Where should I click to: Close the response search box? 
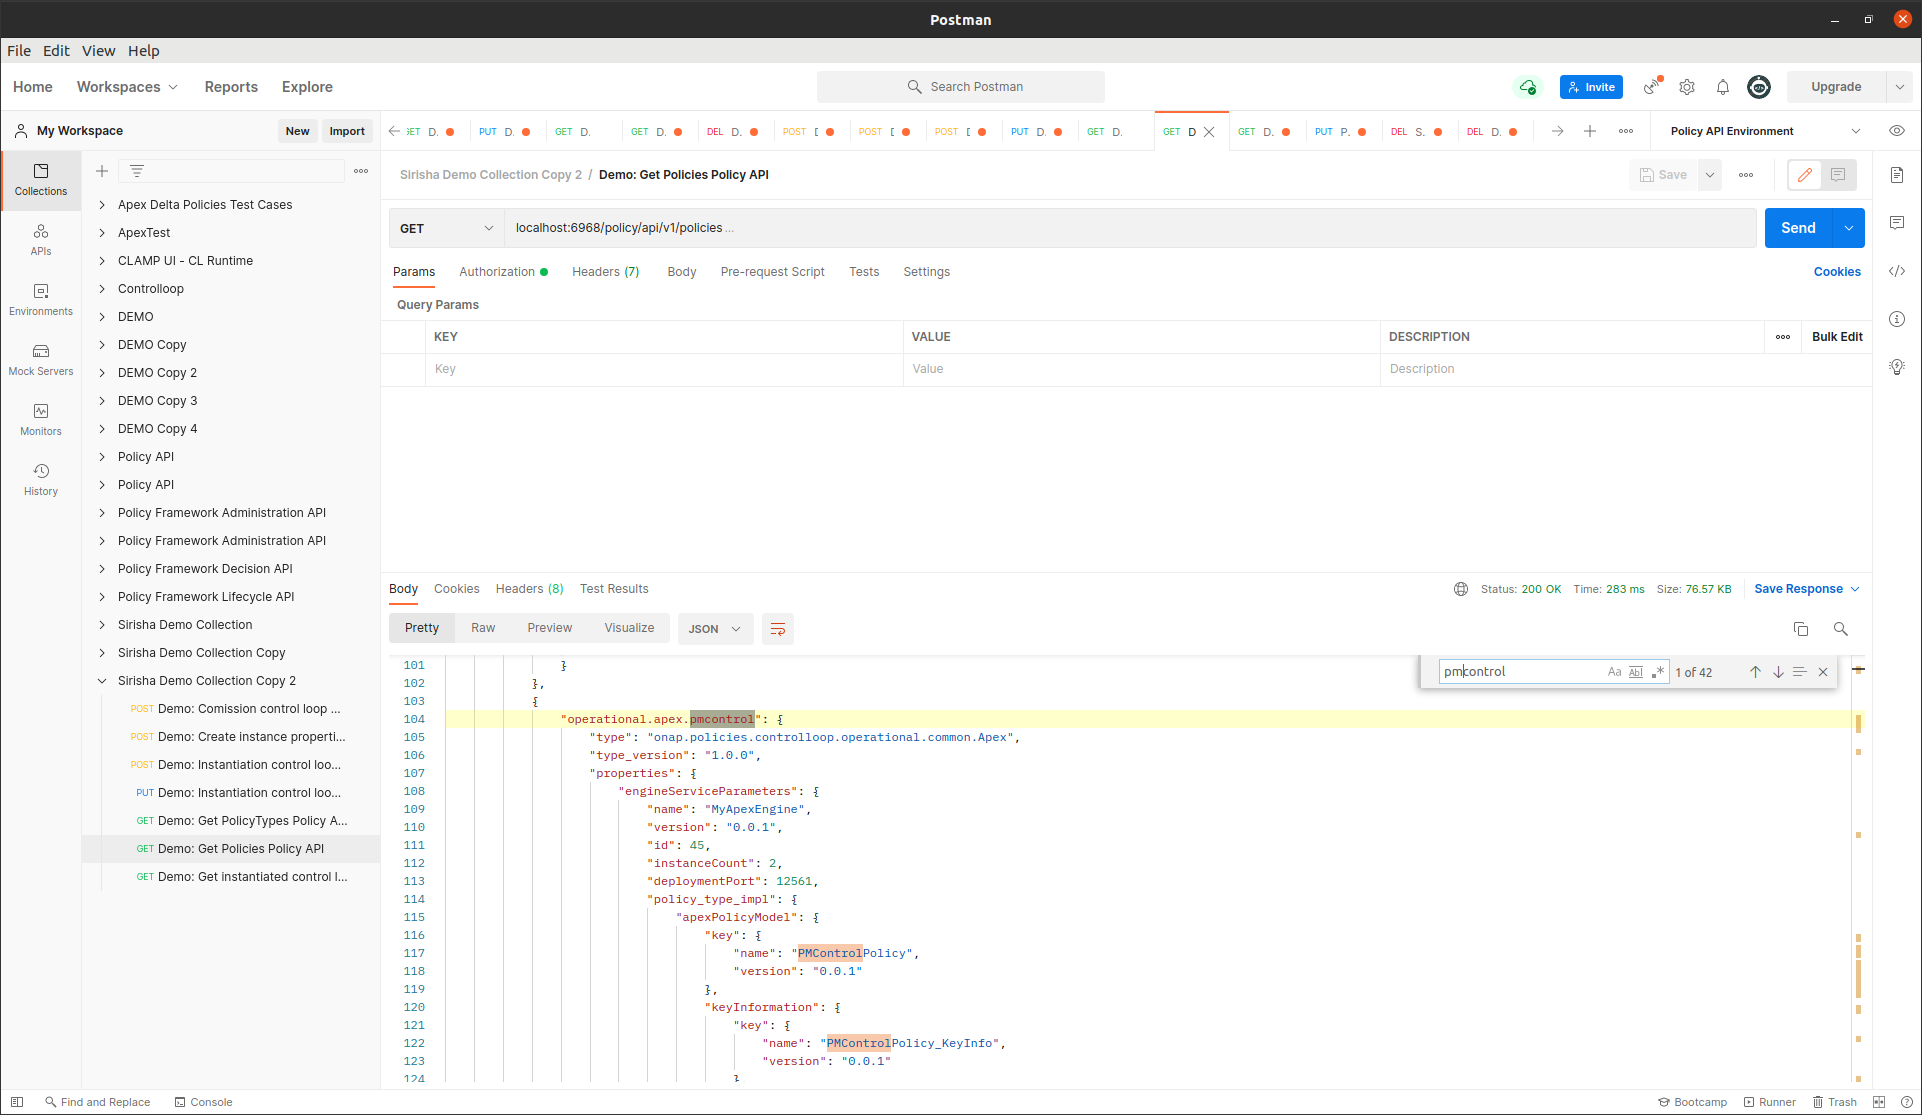pyautogui.click(x=1823, y=672)
